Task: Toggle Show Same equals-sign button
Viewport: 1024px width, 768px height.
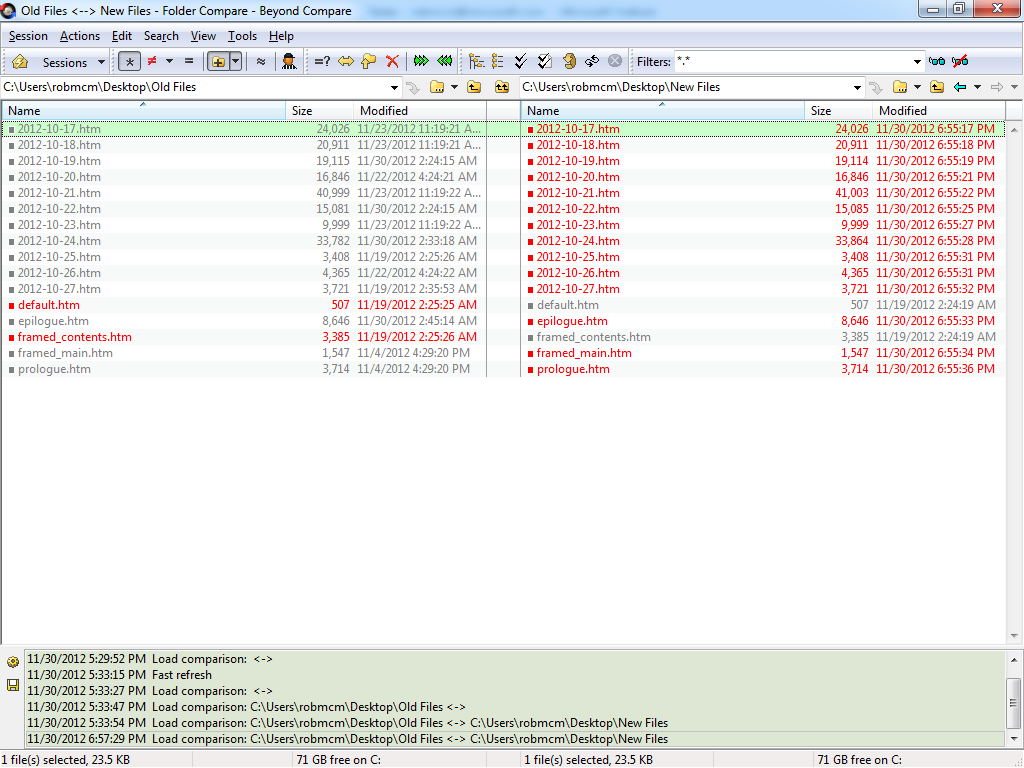Action: coord(188,62)
